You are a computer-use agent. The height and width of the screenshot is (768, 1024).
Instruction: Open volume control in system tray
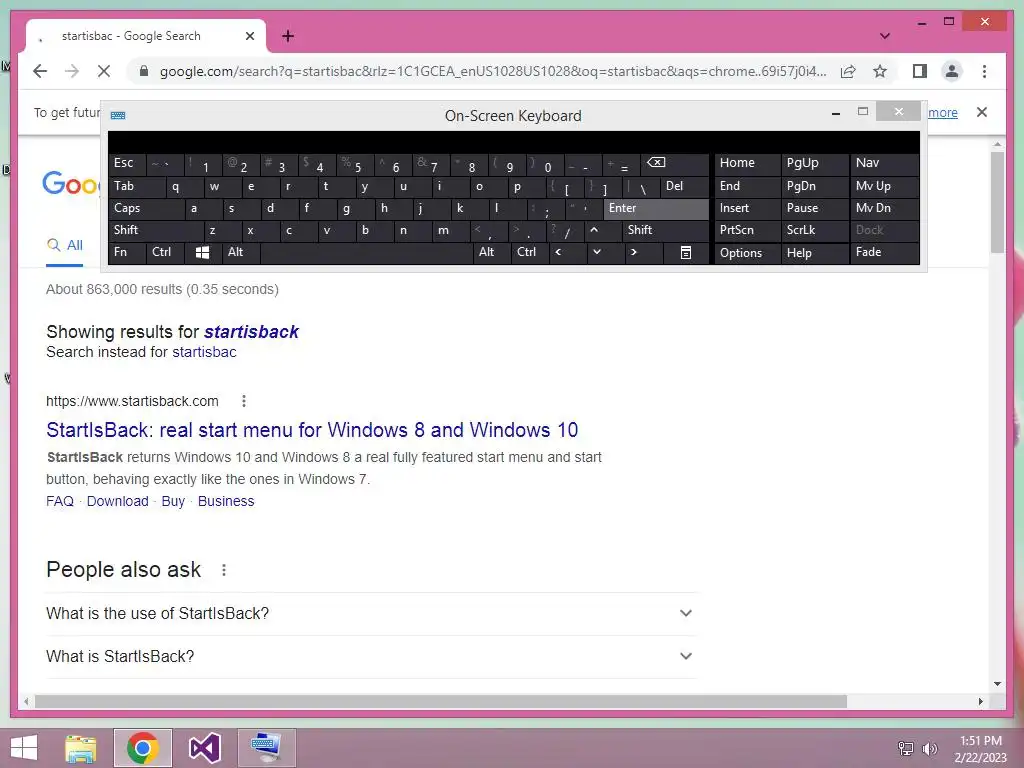(x=929, y=748)
